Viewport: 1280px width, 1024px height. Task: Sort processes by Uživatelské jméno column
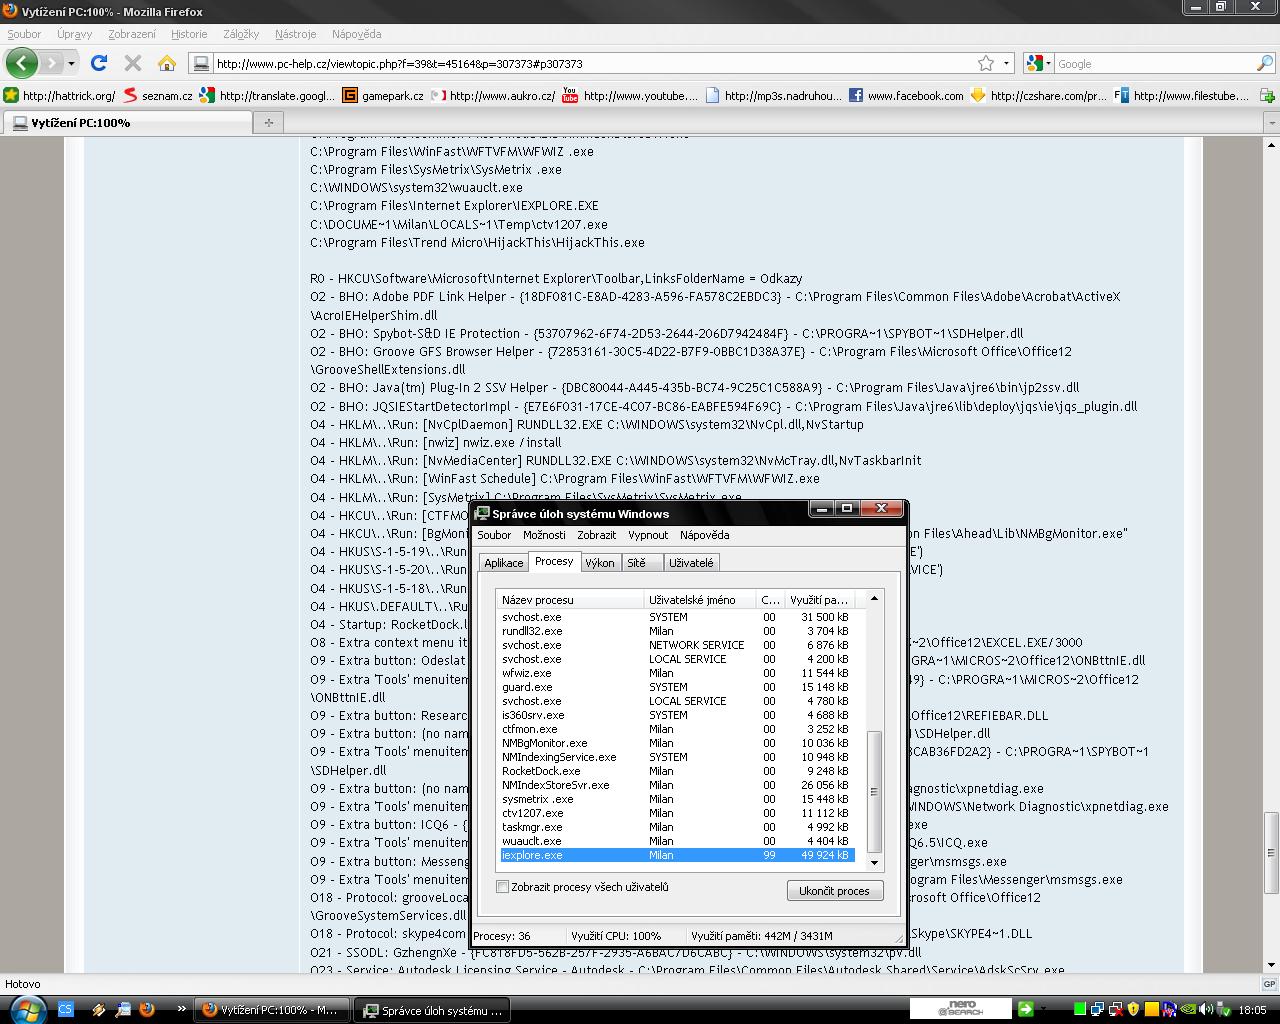pos(700,600)
